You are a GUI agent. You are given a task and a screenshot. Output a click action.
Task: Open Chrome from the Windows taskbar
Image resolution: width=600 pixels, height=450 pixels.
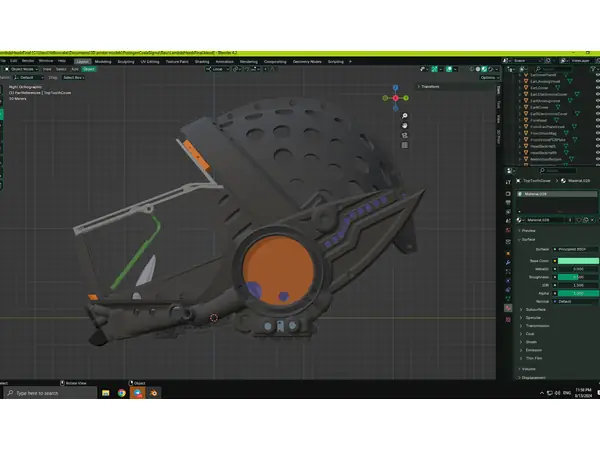122,393
